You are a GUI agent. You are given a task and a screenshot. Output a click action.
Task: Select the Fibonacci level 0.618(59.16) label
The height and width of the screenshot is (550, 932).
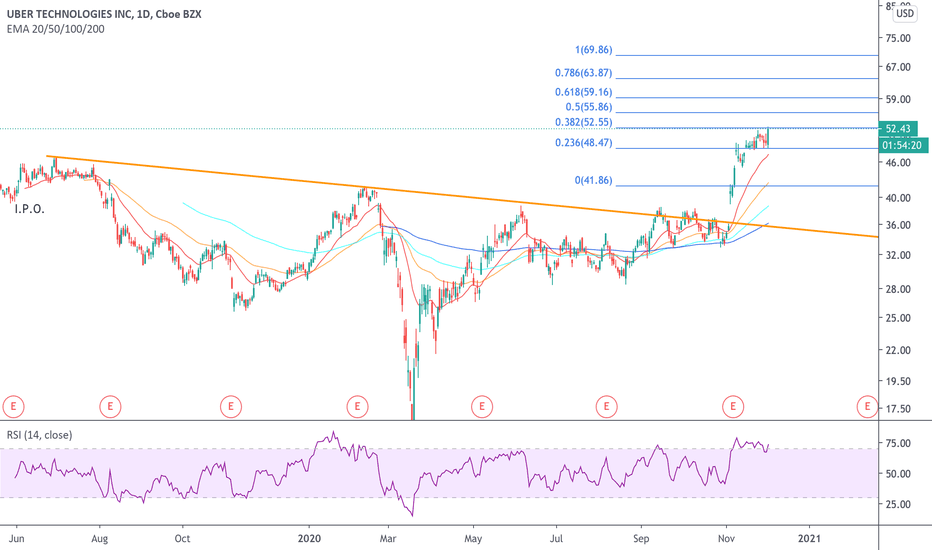pos(584,92)
